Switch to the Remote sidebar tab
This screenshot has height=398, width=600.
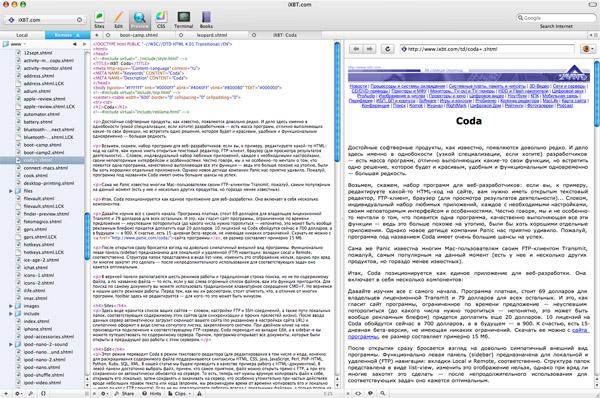click(67, 35)
